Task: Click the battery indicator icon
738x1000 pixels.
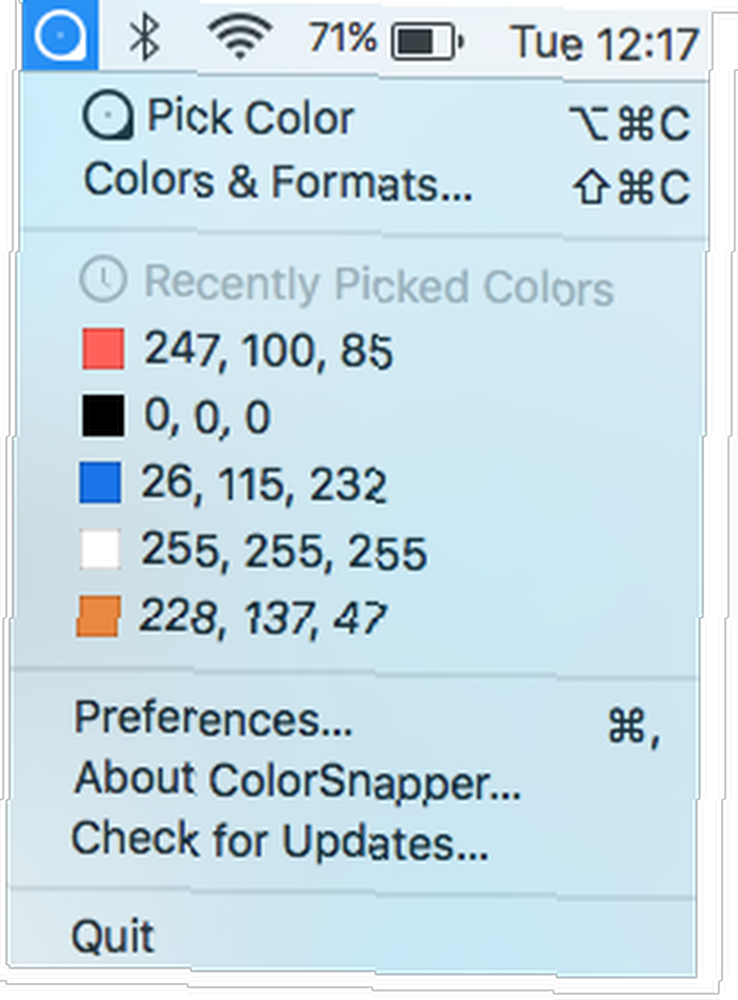Action: coord(427,42)
